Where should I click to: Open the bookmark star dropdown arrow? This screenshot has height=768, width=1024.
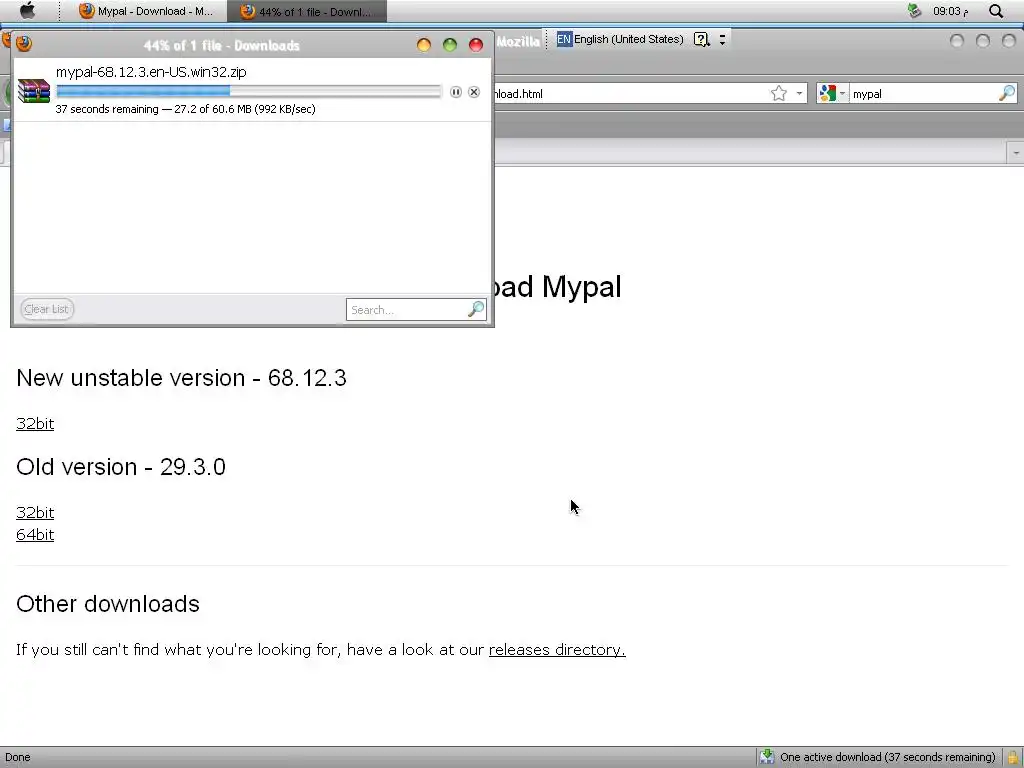(799, 93)
